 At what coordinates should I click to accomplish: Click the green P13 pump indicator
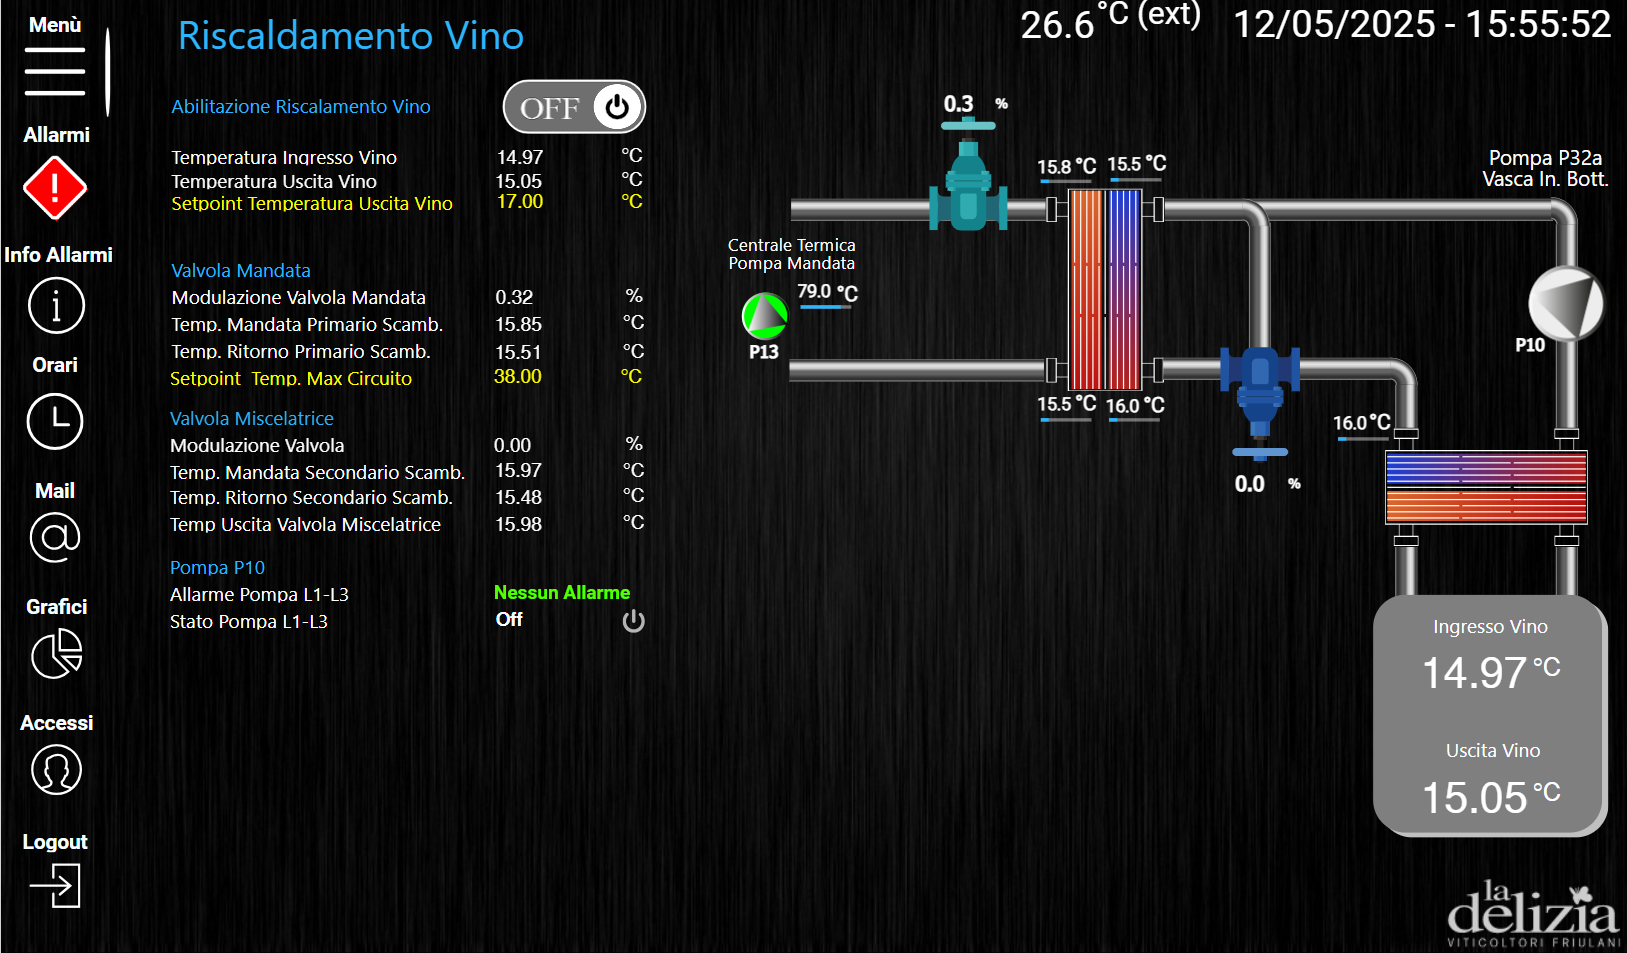[765, 316]
